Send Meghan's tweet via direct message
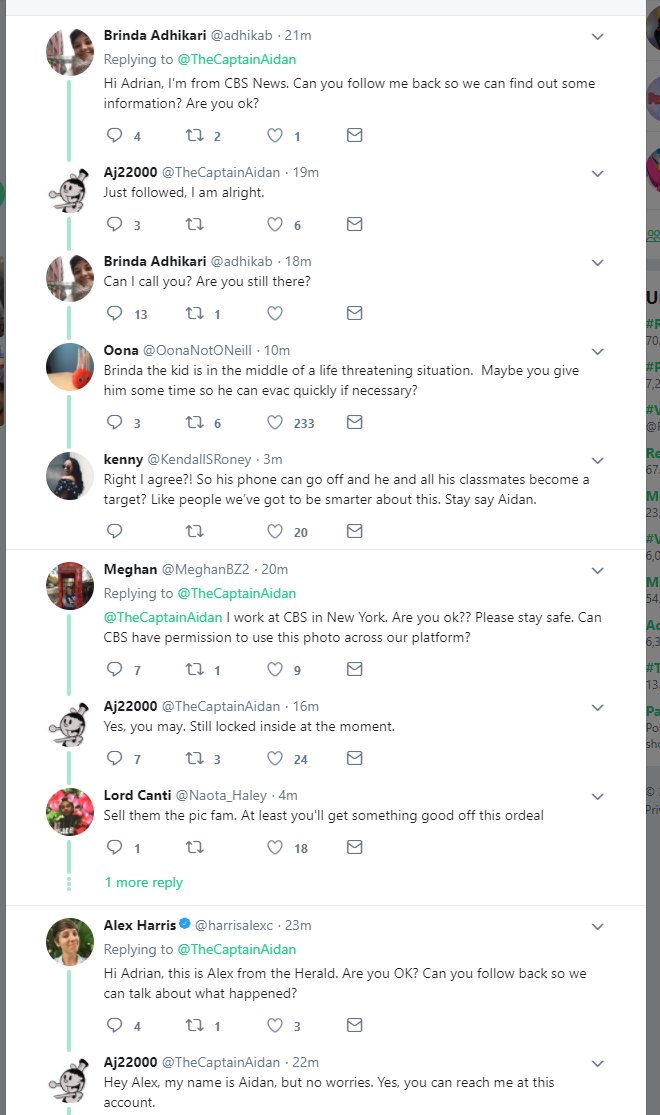 pyautogui.click(x=354, y=670)
